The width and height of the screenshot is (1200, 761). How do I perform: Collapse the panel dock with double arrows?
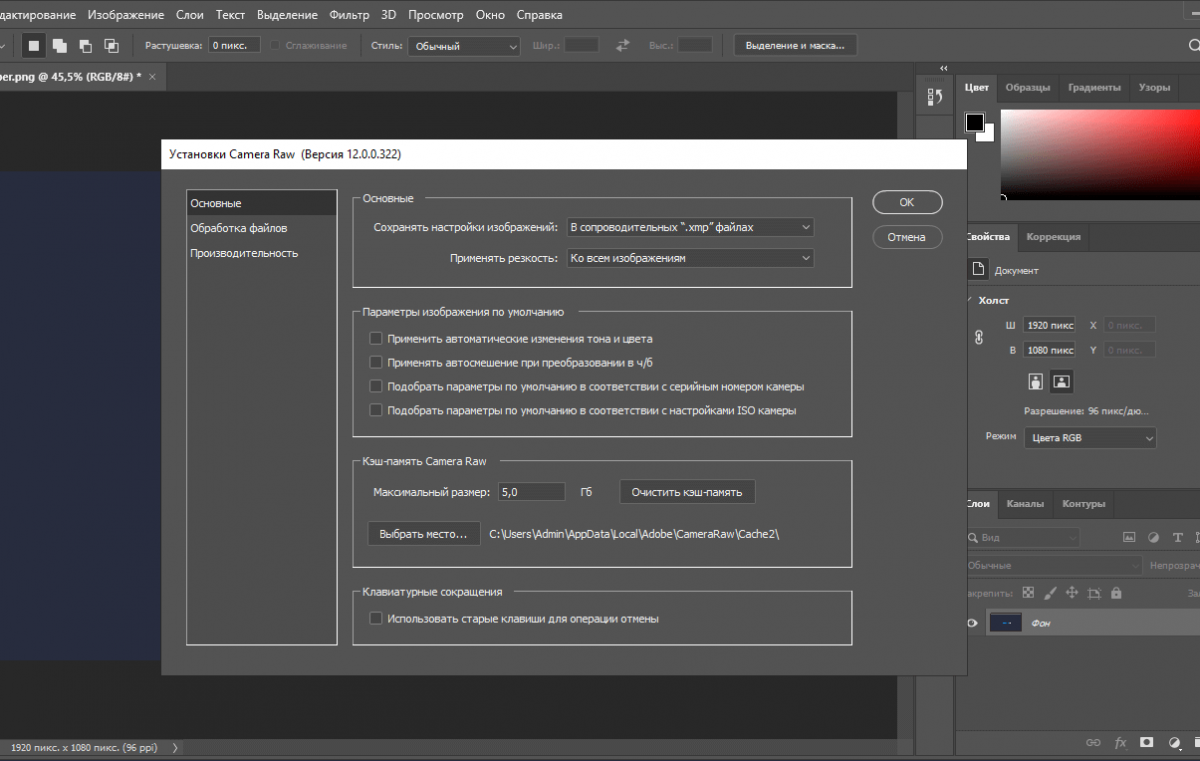click(942, 68)
